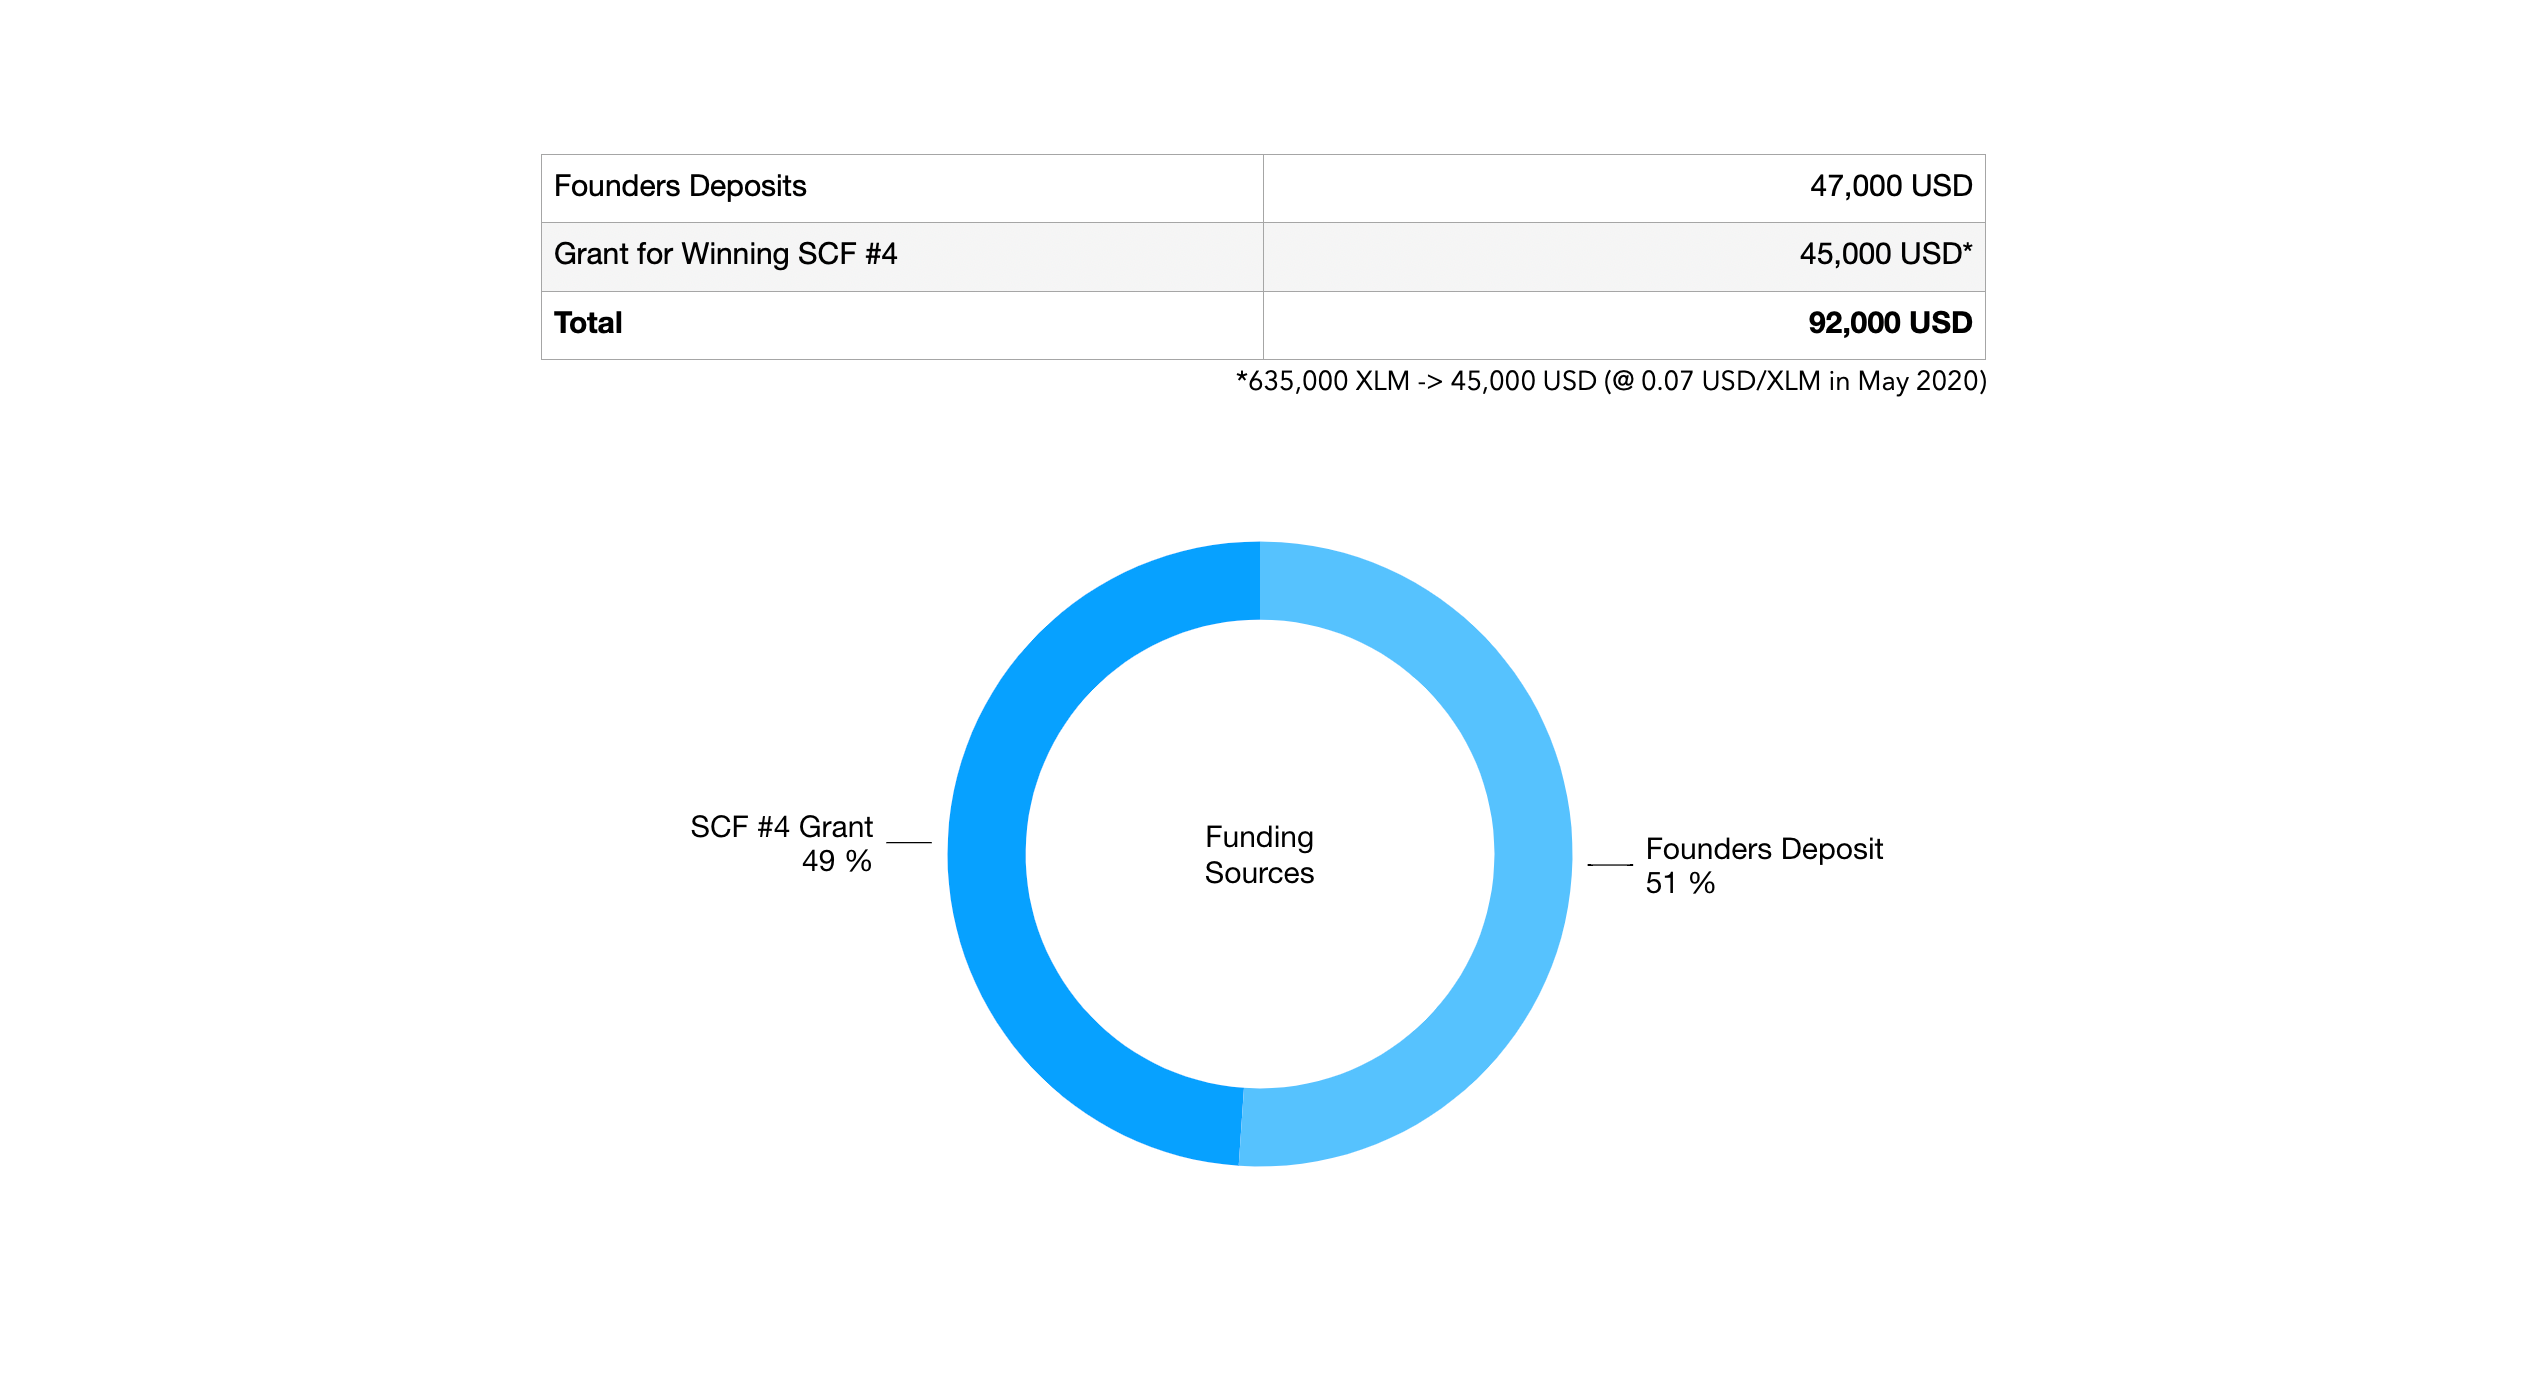Viewport: 2526px width, 1400px height.
Task: Click the XLM conversion footnote text
Action: coord(1610,382)
